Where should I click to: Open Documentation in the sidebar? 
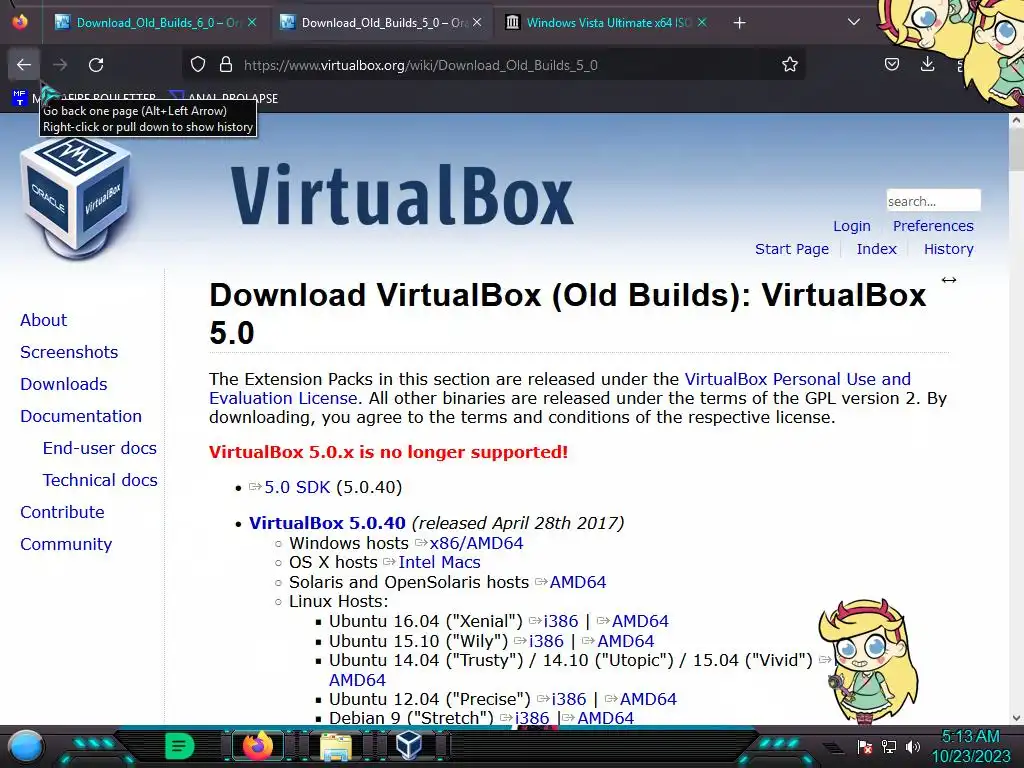80,416
